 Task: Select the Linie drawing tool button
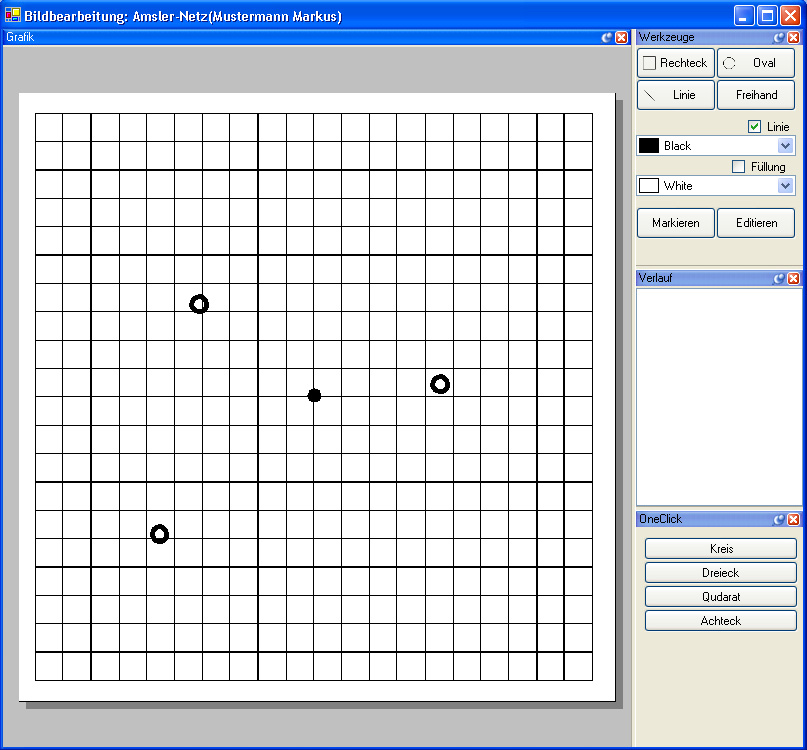[x=676, y=95]
